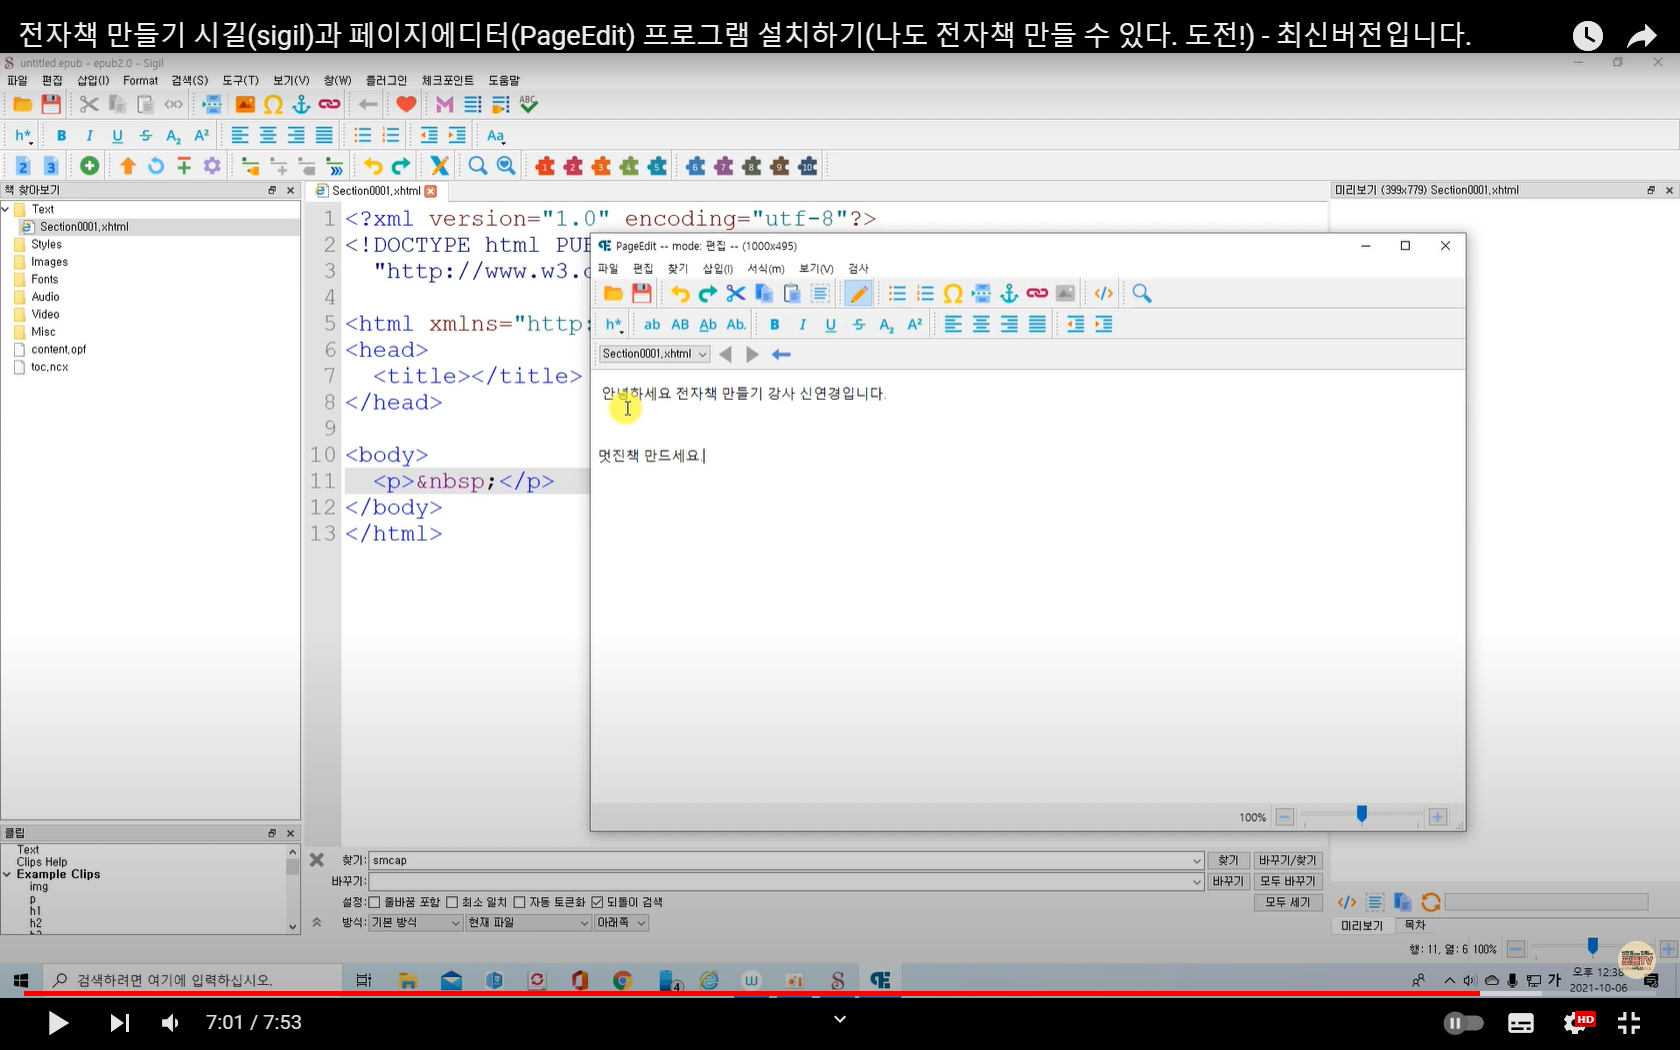Screen dimensions: 1680x1050
Task: Open Section0001.xhtml dropdown in PageEdit
Action: click(655, 354)
